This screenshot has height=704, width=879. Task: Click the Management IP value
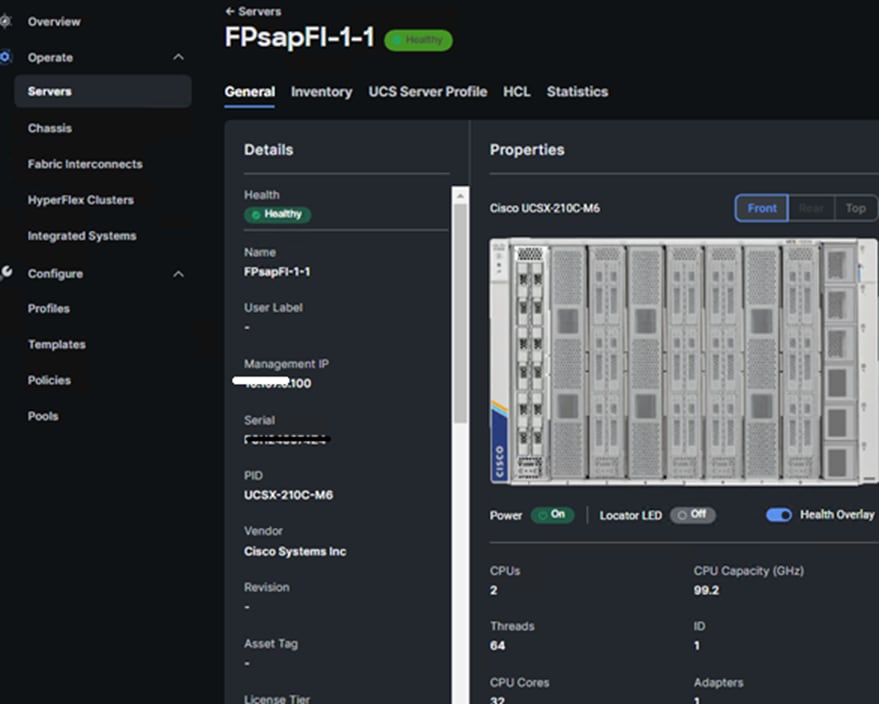(x=277, y=383)
